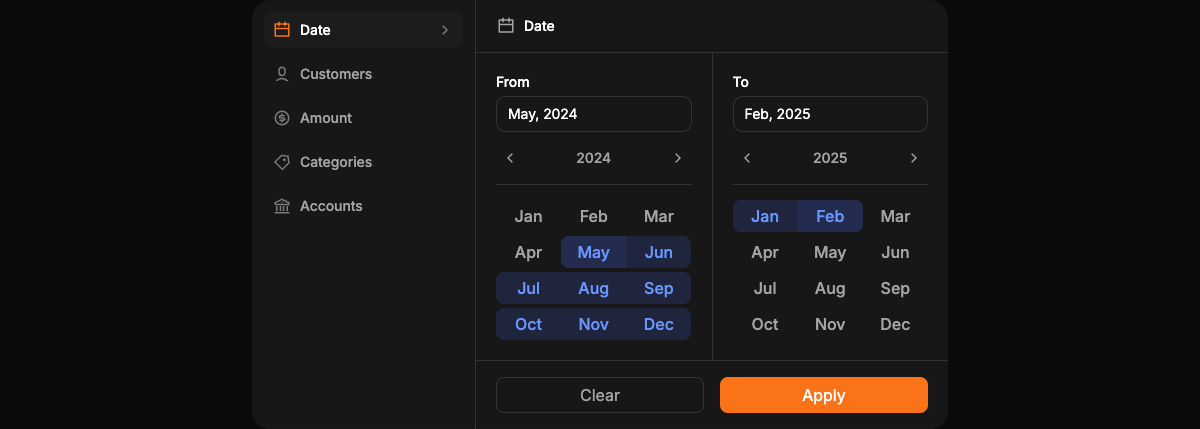Pick Dec in the To calendar

[895, 324]
